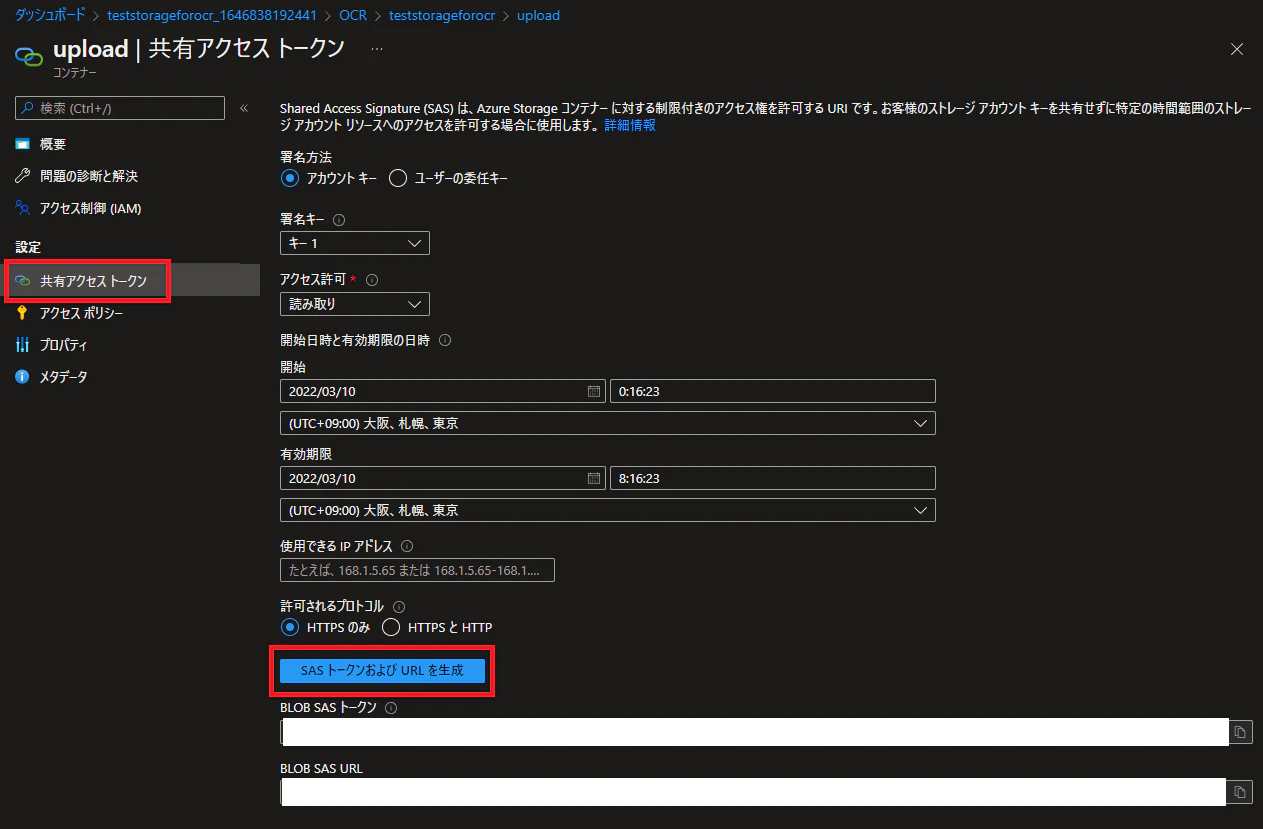
Task: Open teststorageforocr_1646838192441 breadcrumb
Action: (x=212, y=16)
